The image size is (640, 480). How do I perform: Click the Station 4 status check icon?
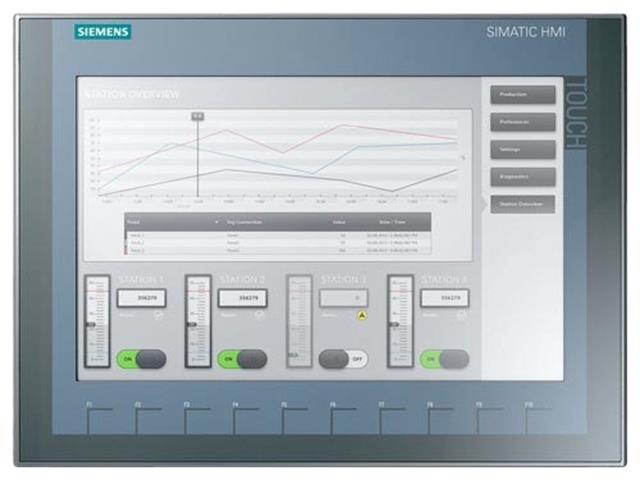(x=461, y=316)
